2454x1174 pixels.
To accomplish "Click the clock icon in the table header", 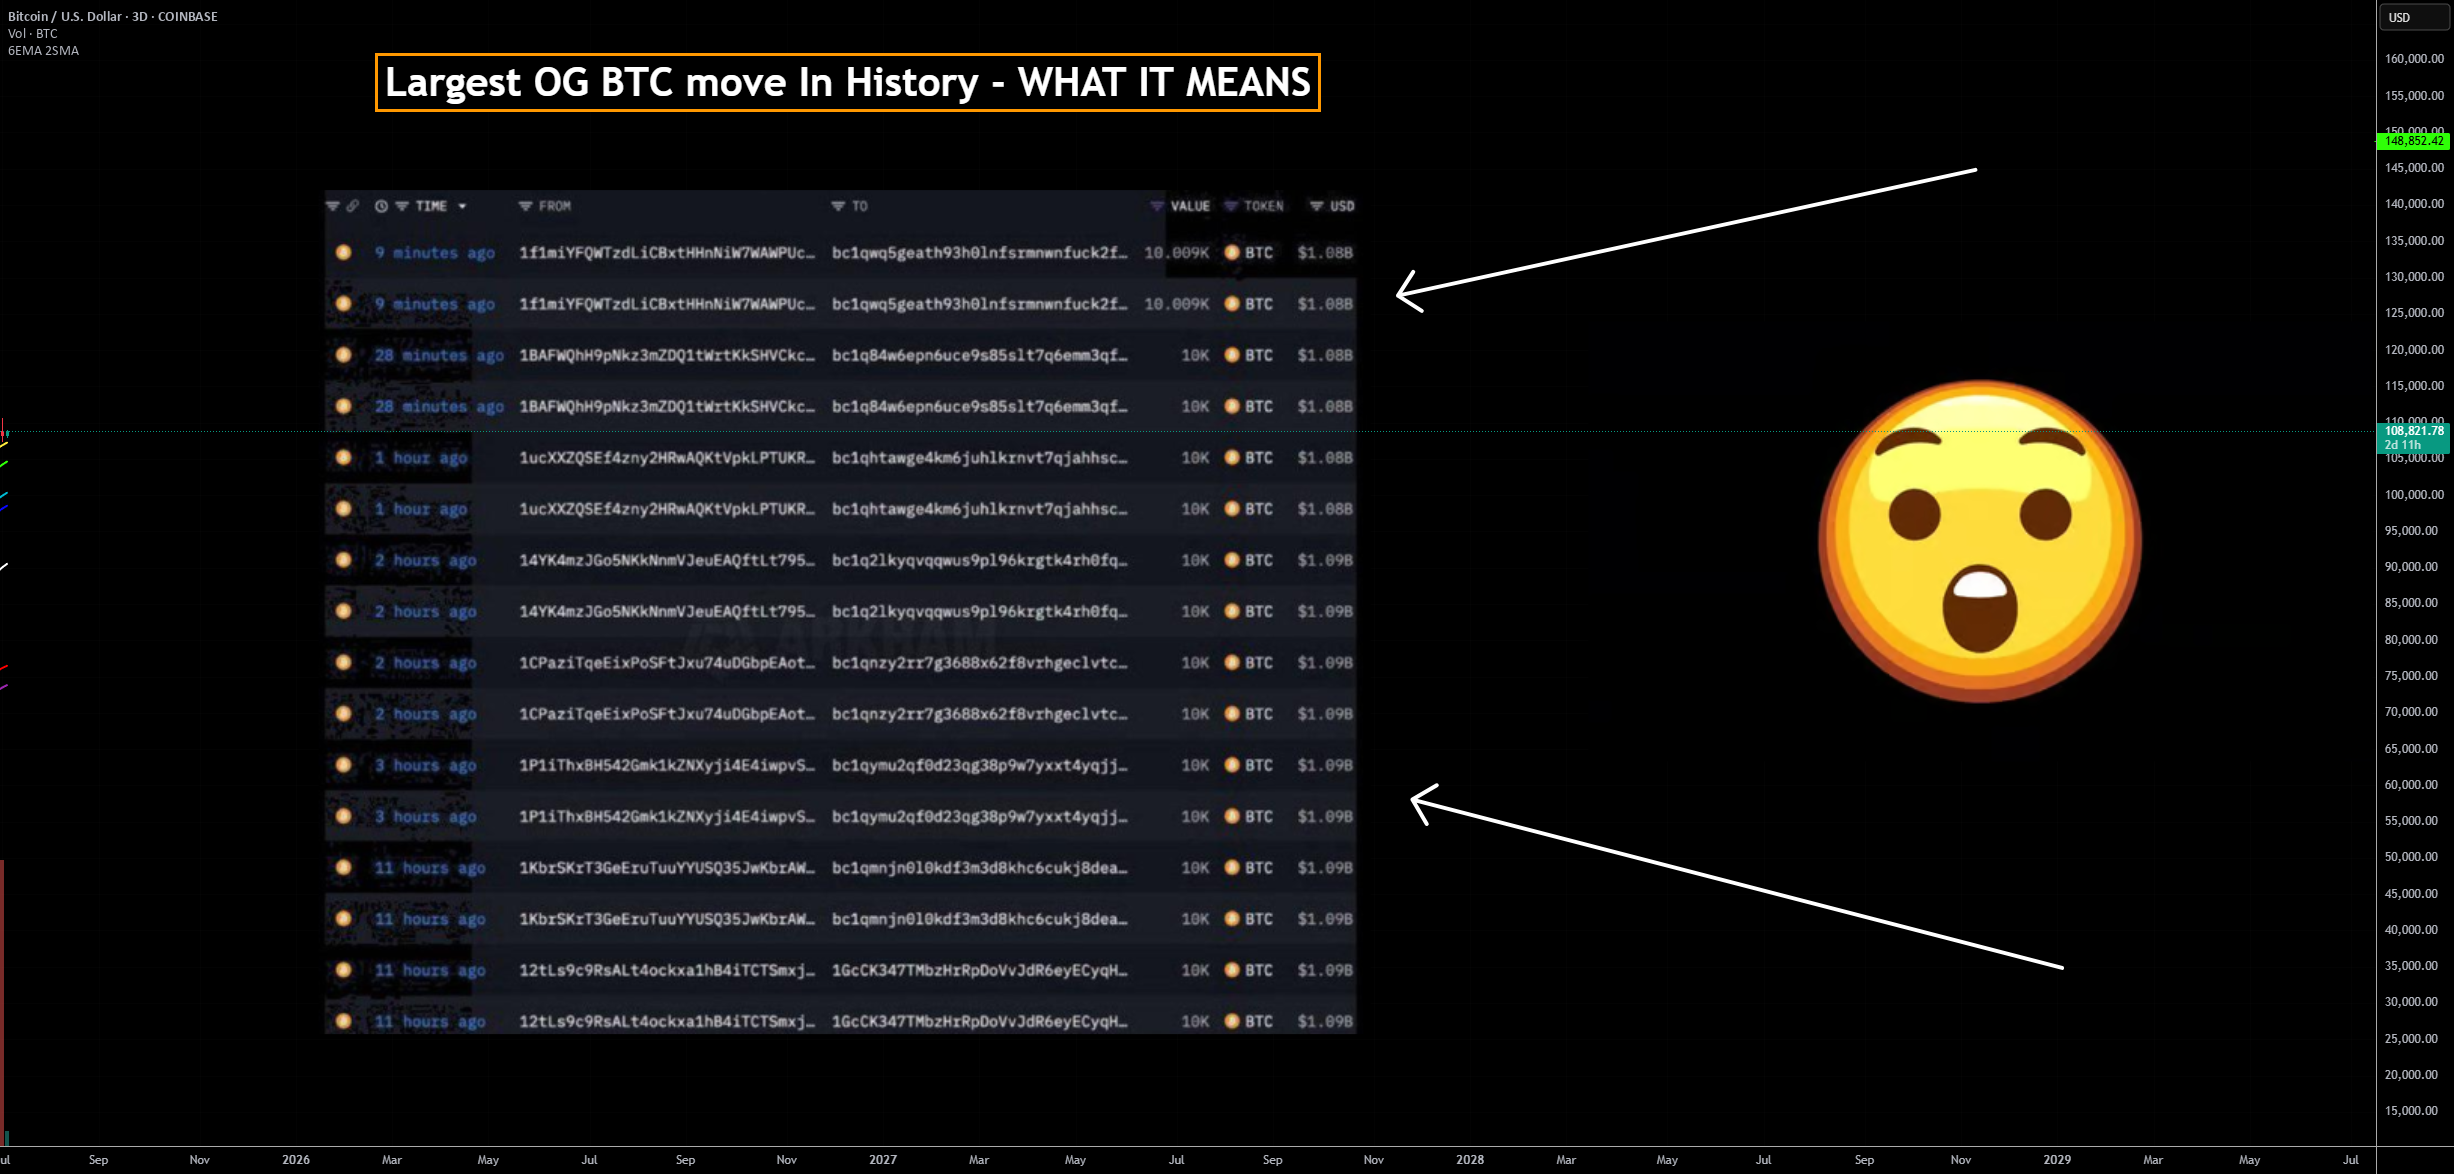I will pos(381,206).
